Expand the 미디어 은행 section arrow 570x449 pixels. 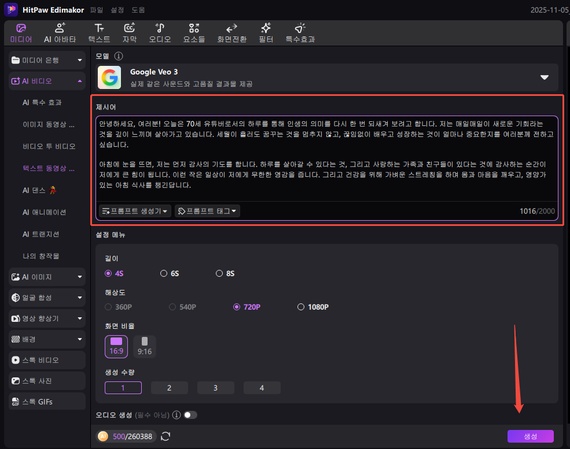pos(80,60)
